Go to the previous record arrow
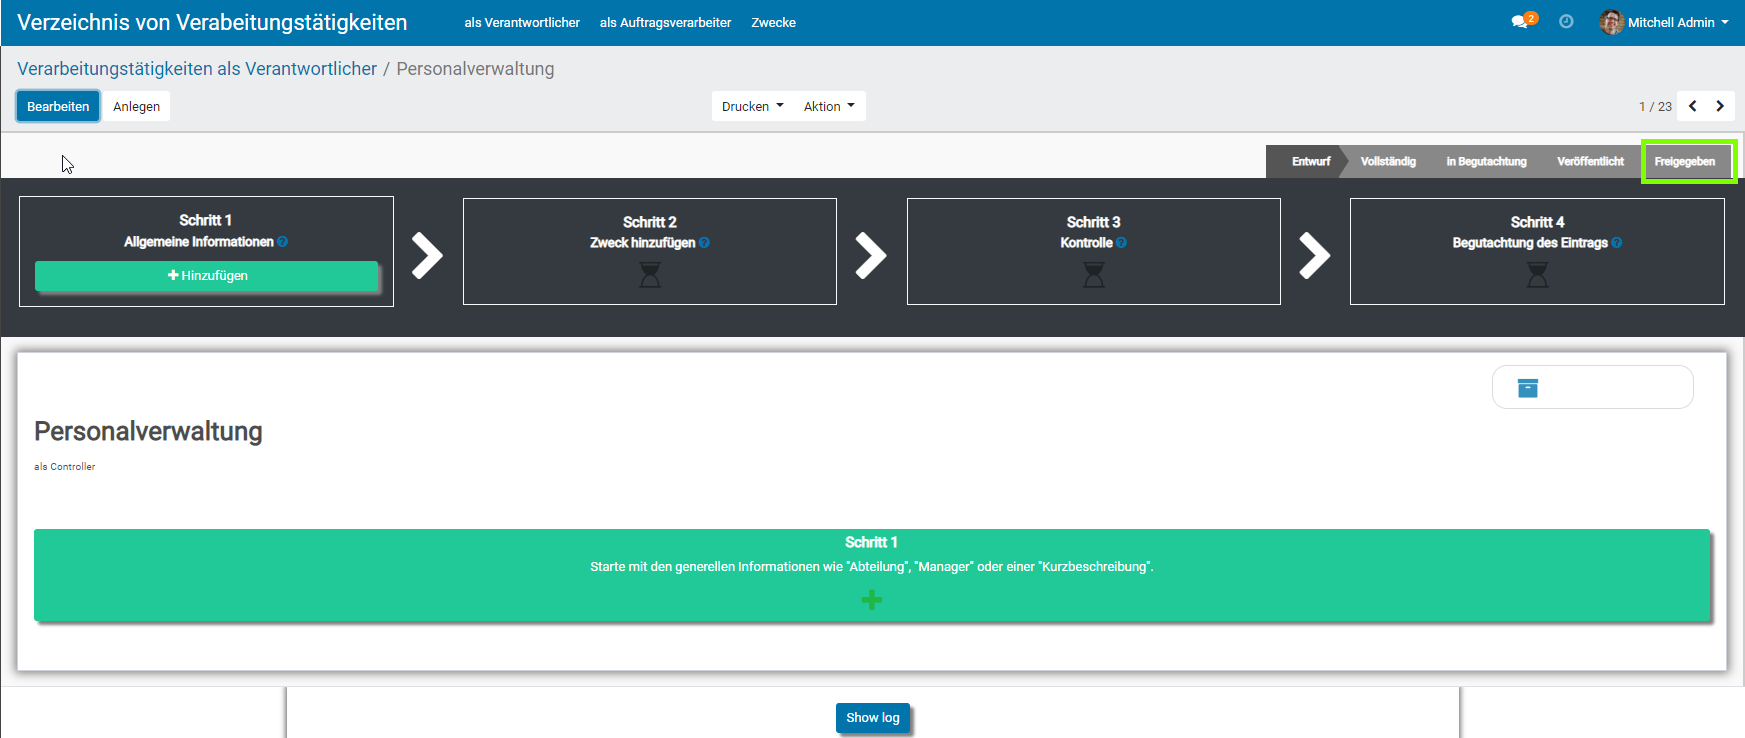 point(1693,106)
